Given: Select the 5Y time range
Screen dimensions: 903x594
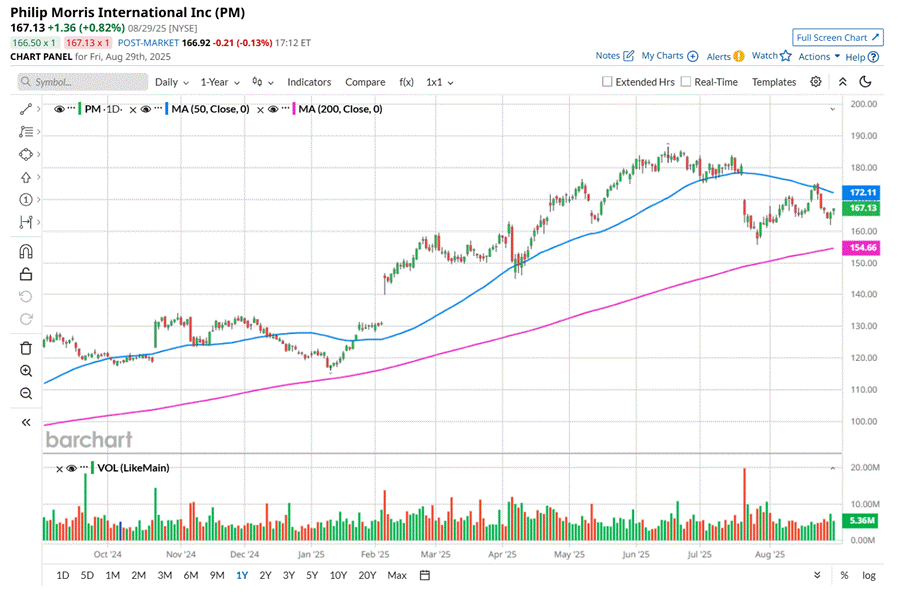Looking at the screenshot, I should (x=312, y=575).
